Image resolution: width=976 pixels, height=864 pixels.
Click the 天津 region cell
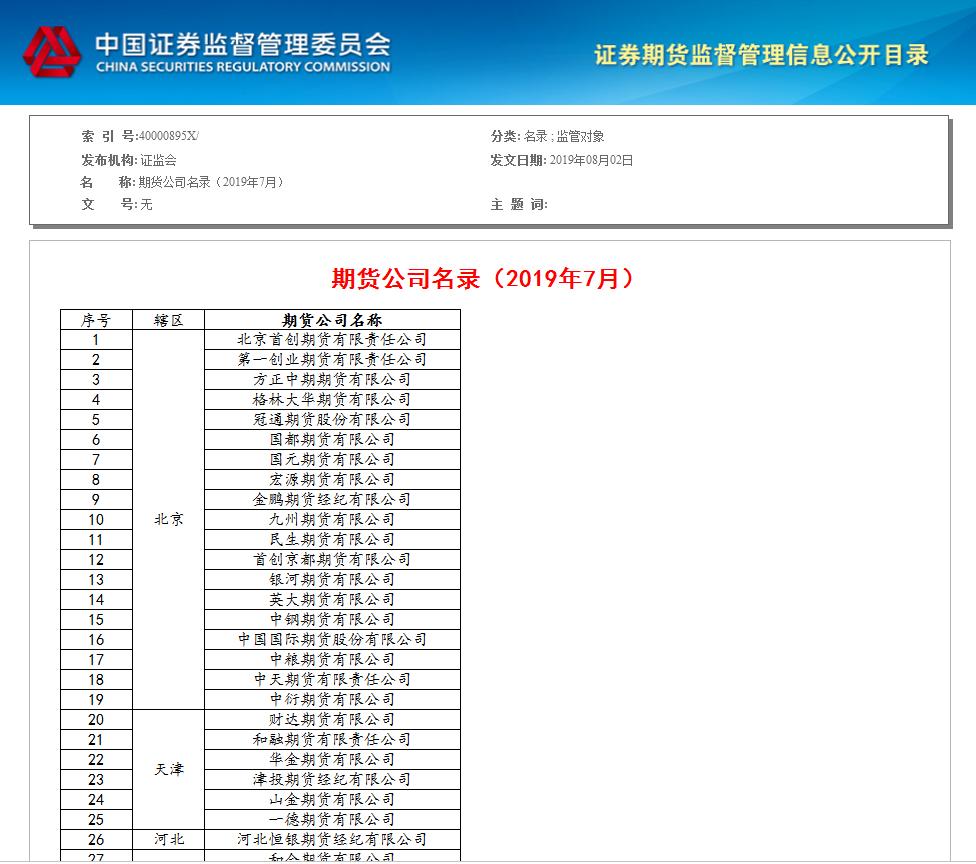[x=168, y=770]
